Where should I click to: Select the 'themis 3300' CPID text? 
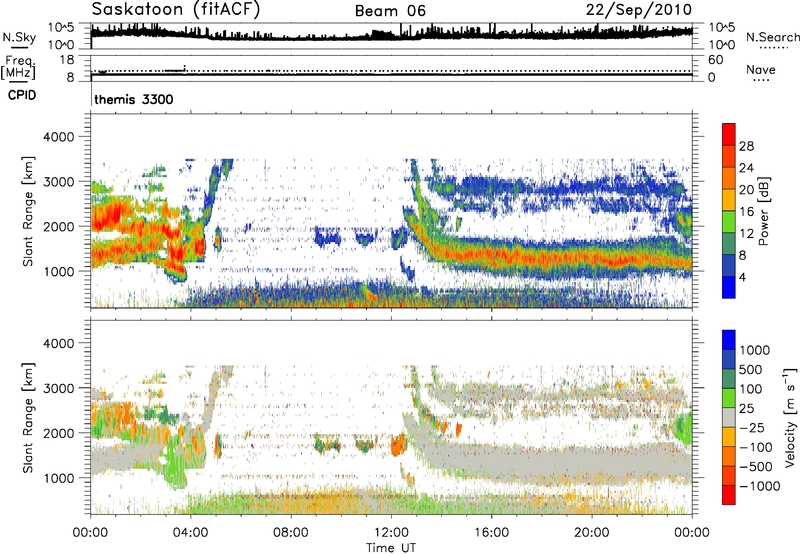134,99
